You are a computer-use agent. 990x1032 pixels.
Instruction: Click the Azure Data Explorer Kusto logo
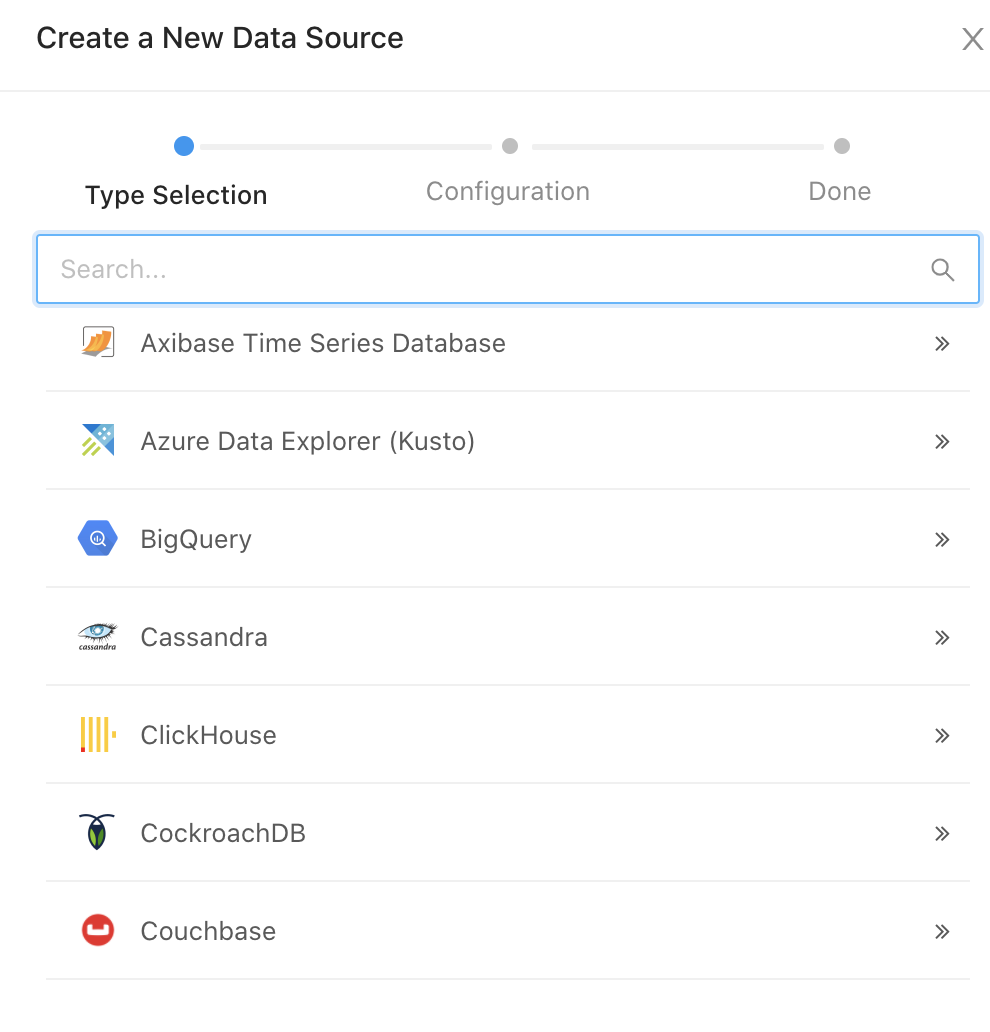point(98,441)
